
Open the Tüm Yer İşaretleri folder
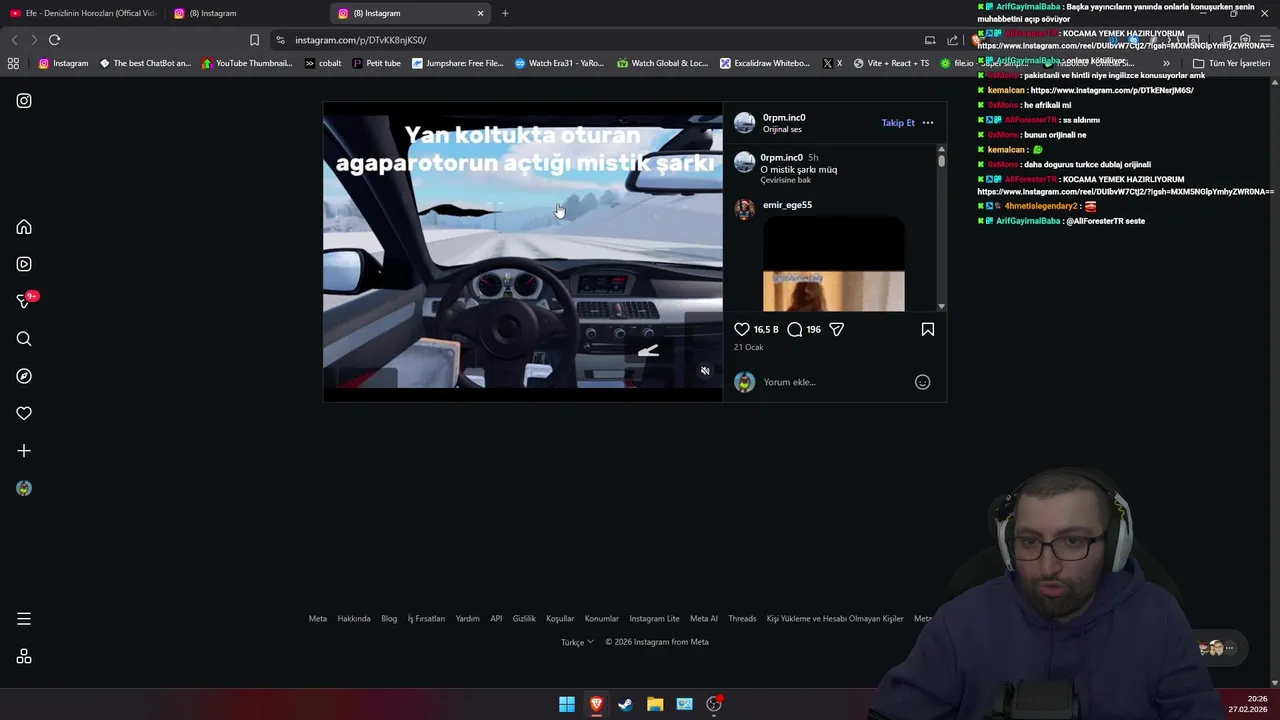[1231, 63]
